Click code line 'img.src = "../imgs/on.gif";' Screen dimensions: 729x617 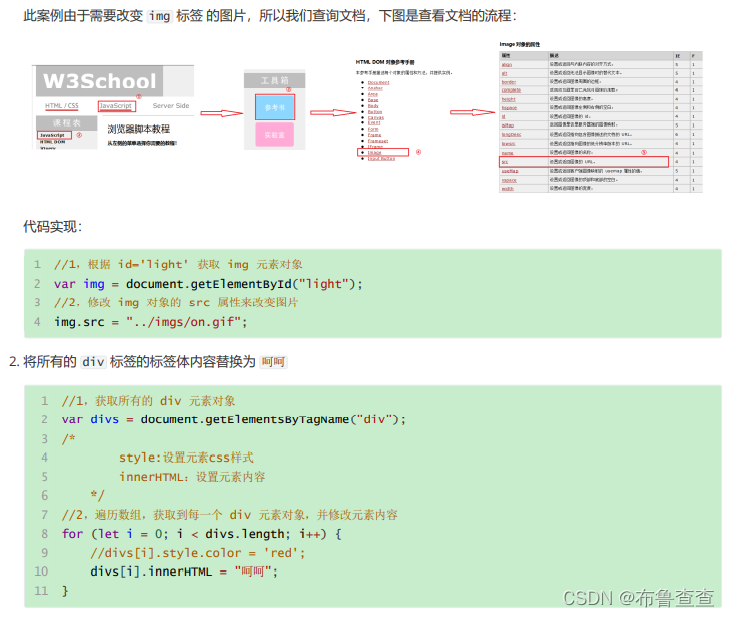(151, 322)
